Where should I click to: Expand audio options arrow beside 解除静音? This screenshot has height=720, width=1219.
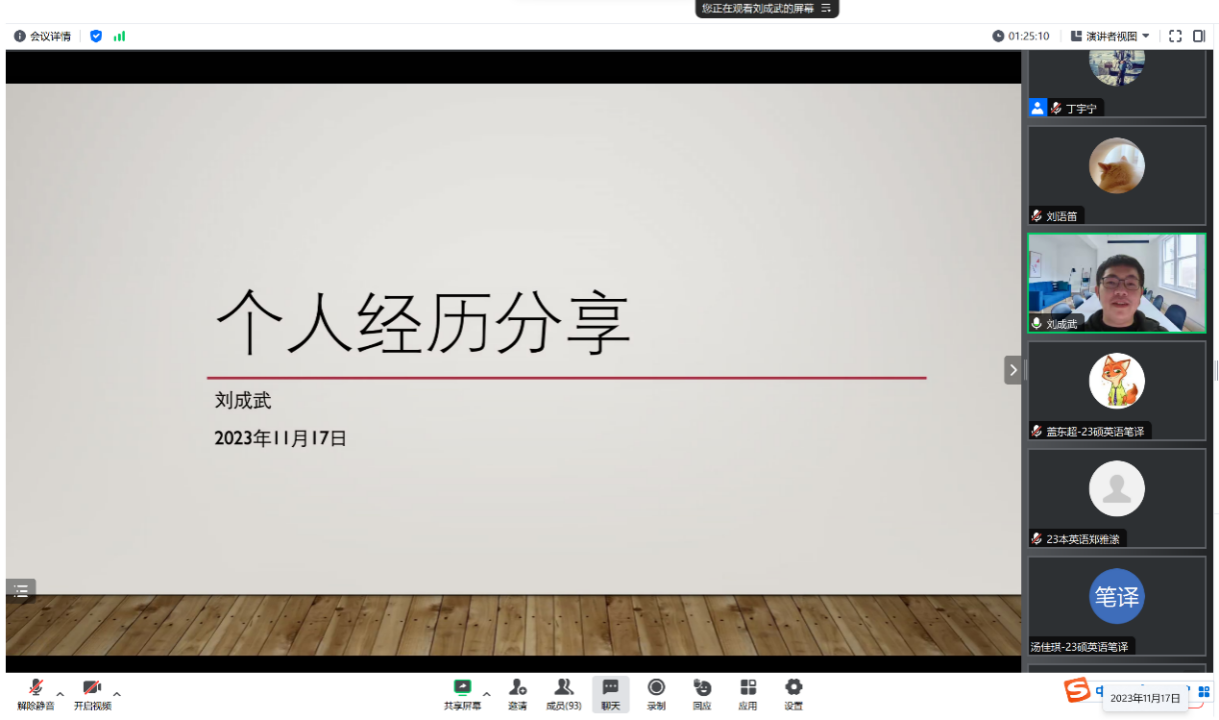(60, 694)
